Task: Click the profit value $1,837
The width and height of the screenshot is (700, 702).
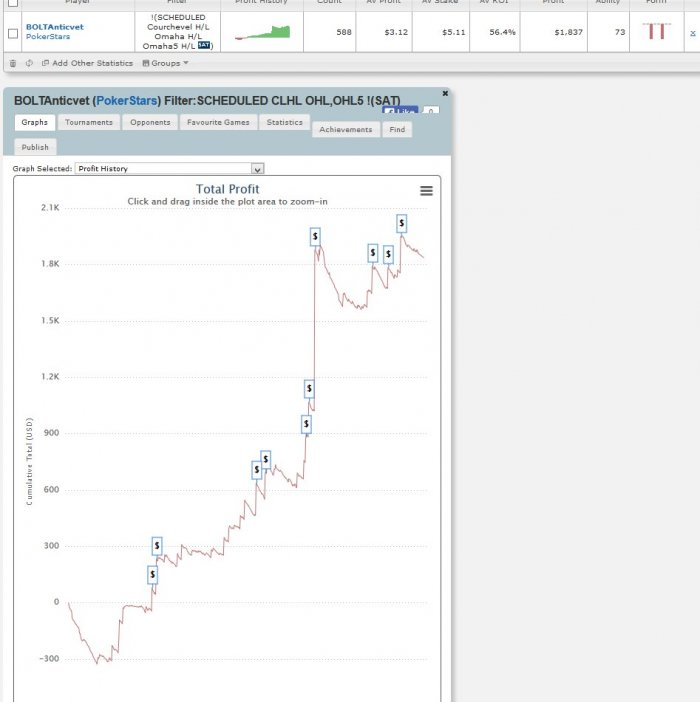Action: pos(568,32)
